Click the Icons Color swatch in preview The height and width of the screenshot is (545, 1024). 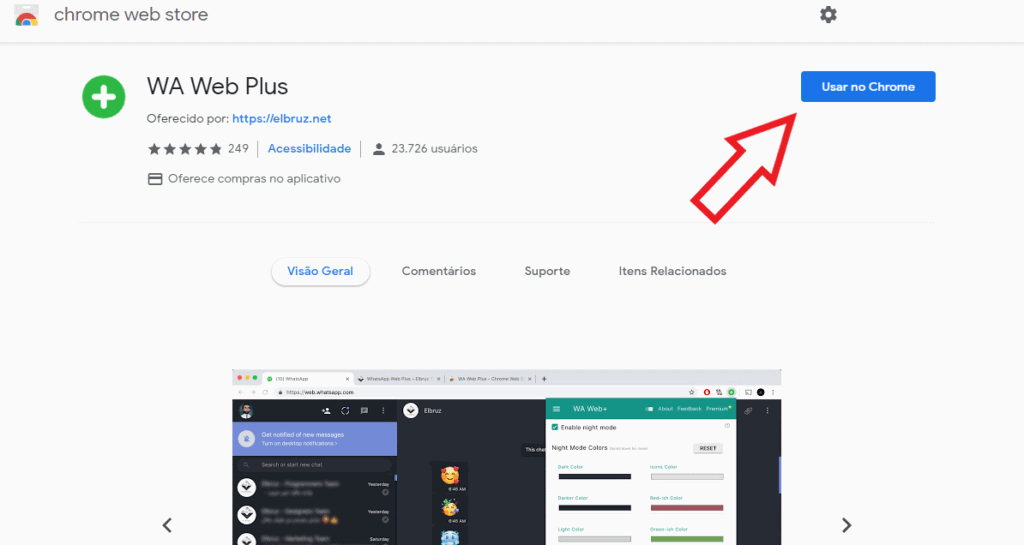[x=687, y=476]
